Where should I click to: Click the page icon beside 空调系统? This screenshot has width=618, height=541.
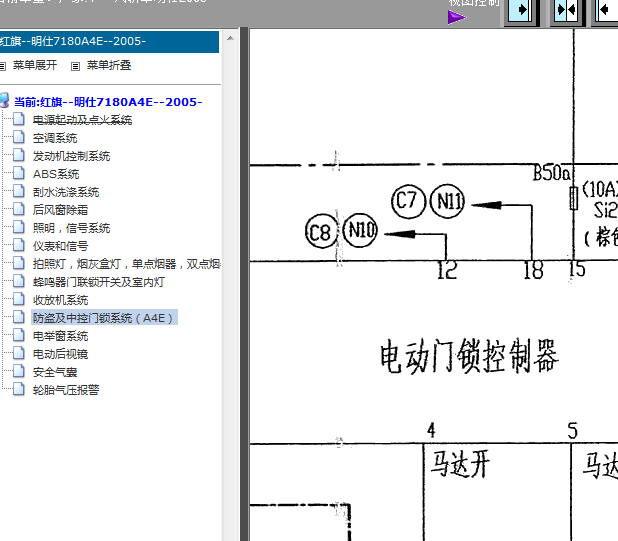click(x=19, y=137)
